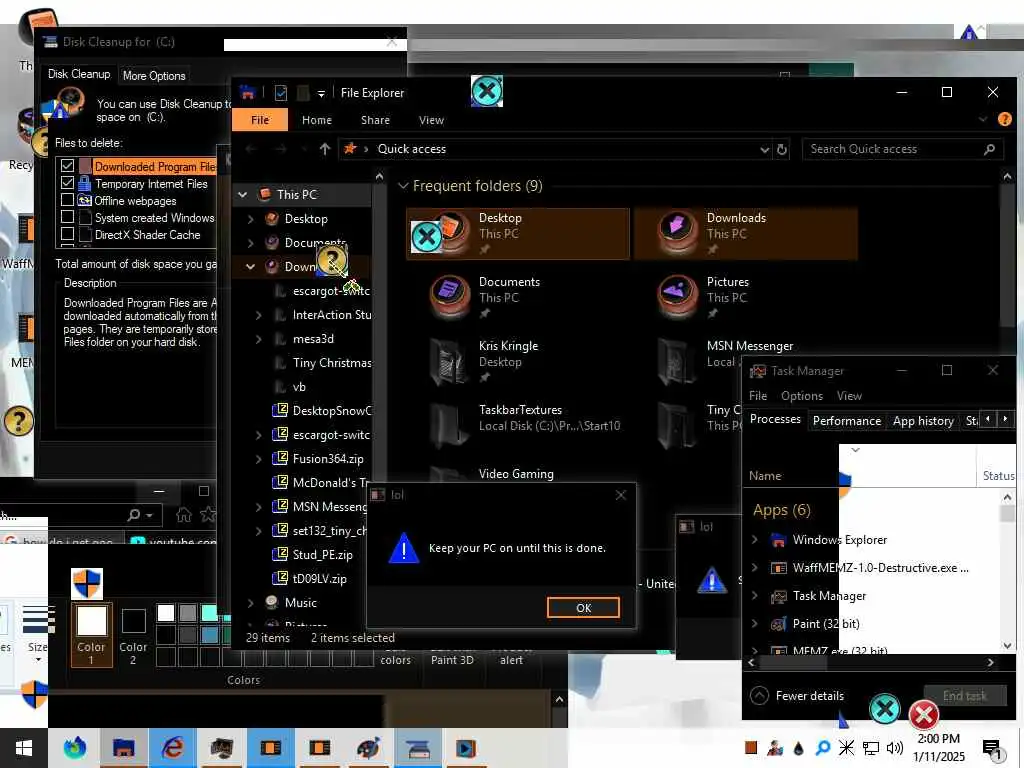Click the network icon in system tray

[x=871, y=748]
